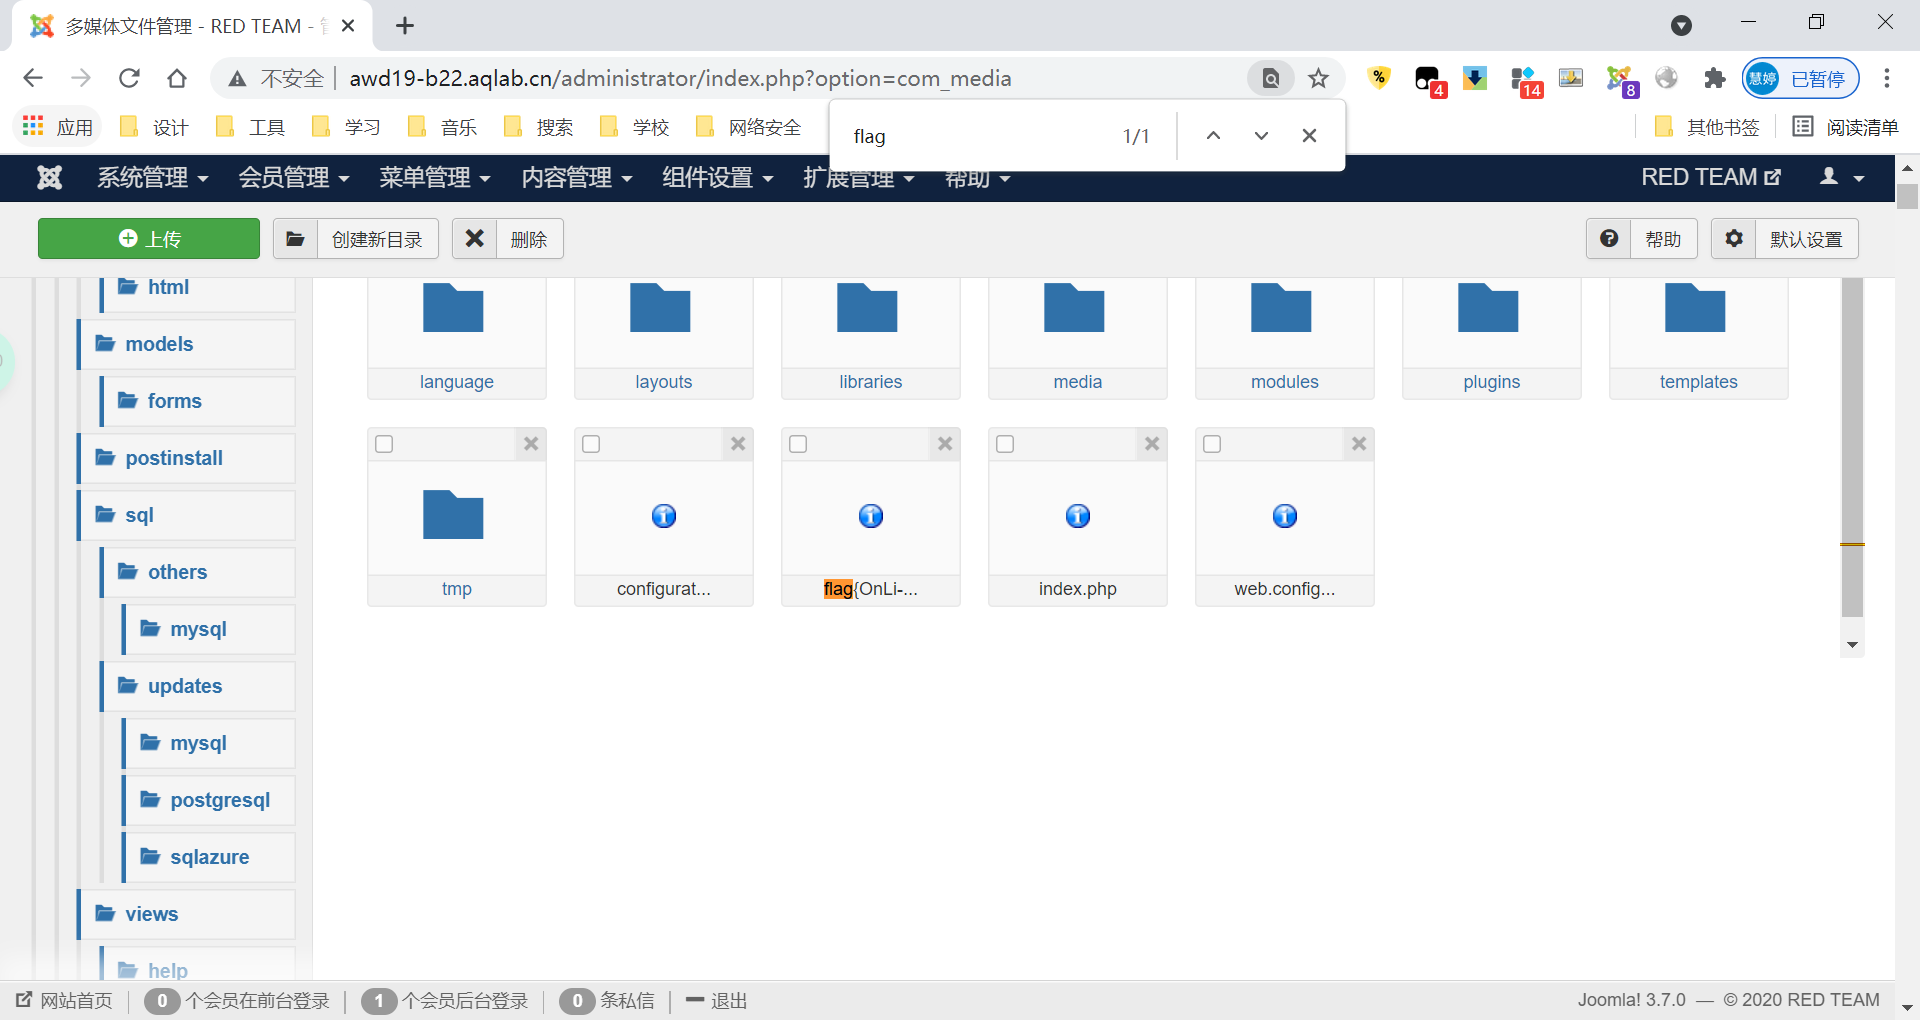The height and width of the screenshot is (1020, 1920).
Task: Expand the 组件设置 dropdown menu
Action: click(x=718, y=178)
